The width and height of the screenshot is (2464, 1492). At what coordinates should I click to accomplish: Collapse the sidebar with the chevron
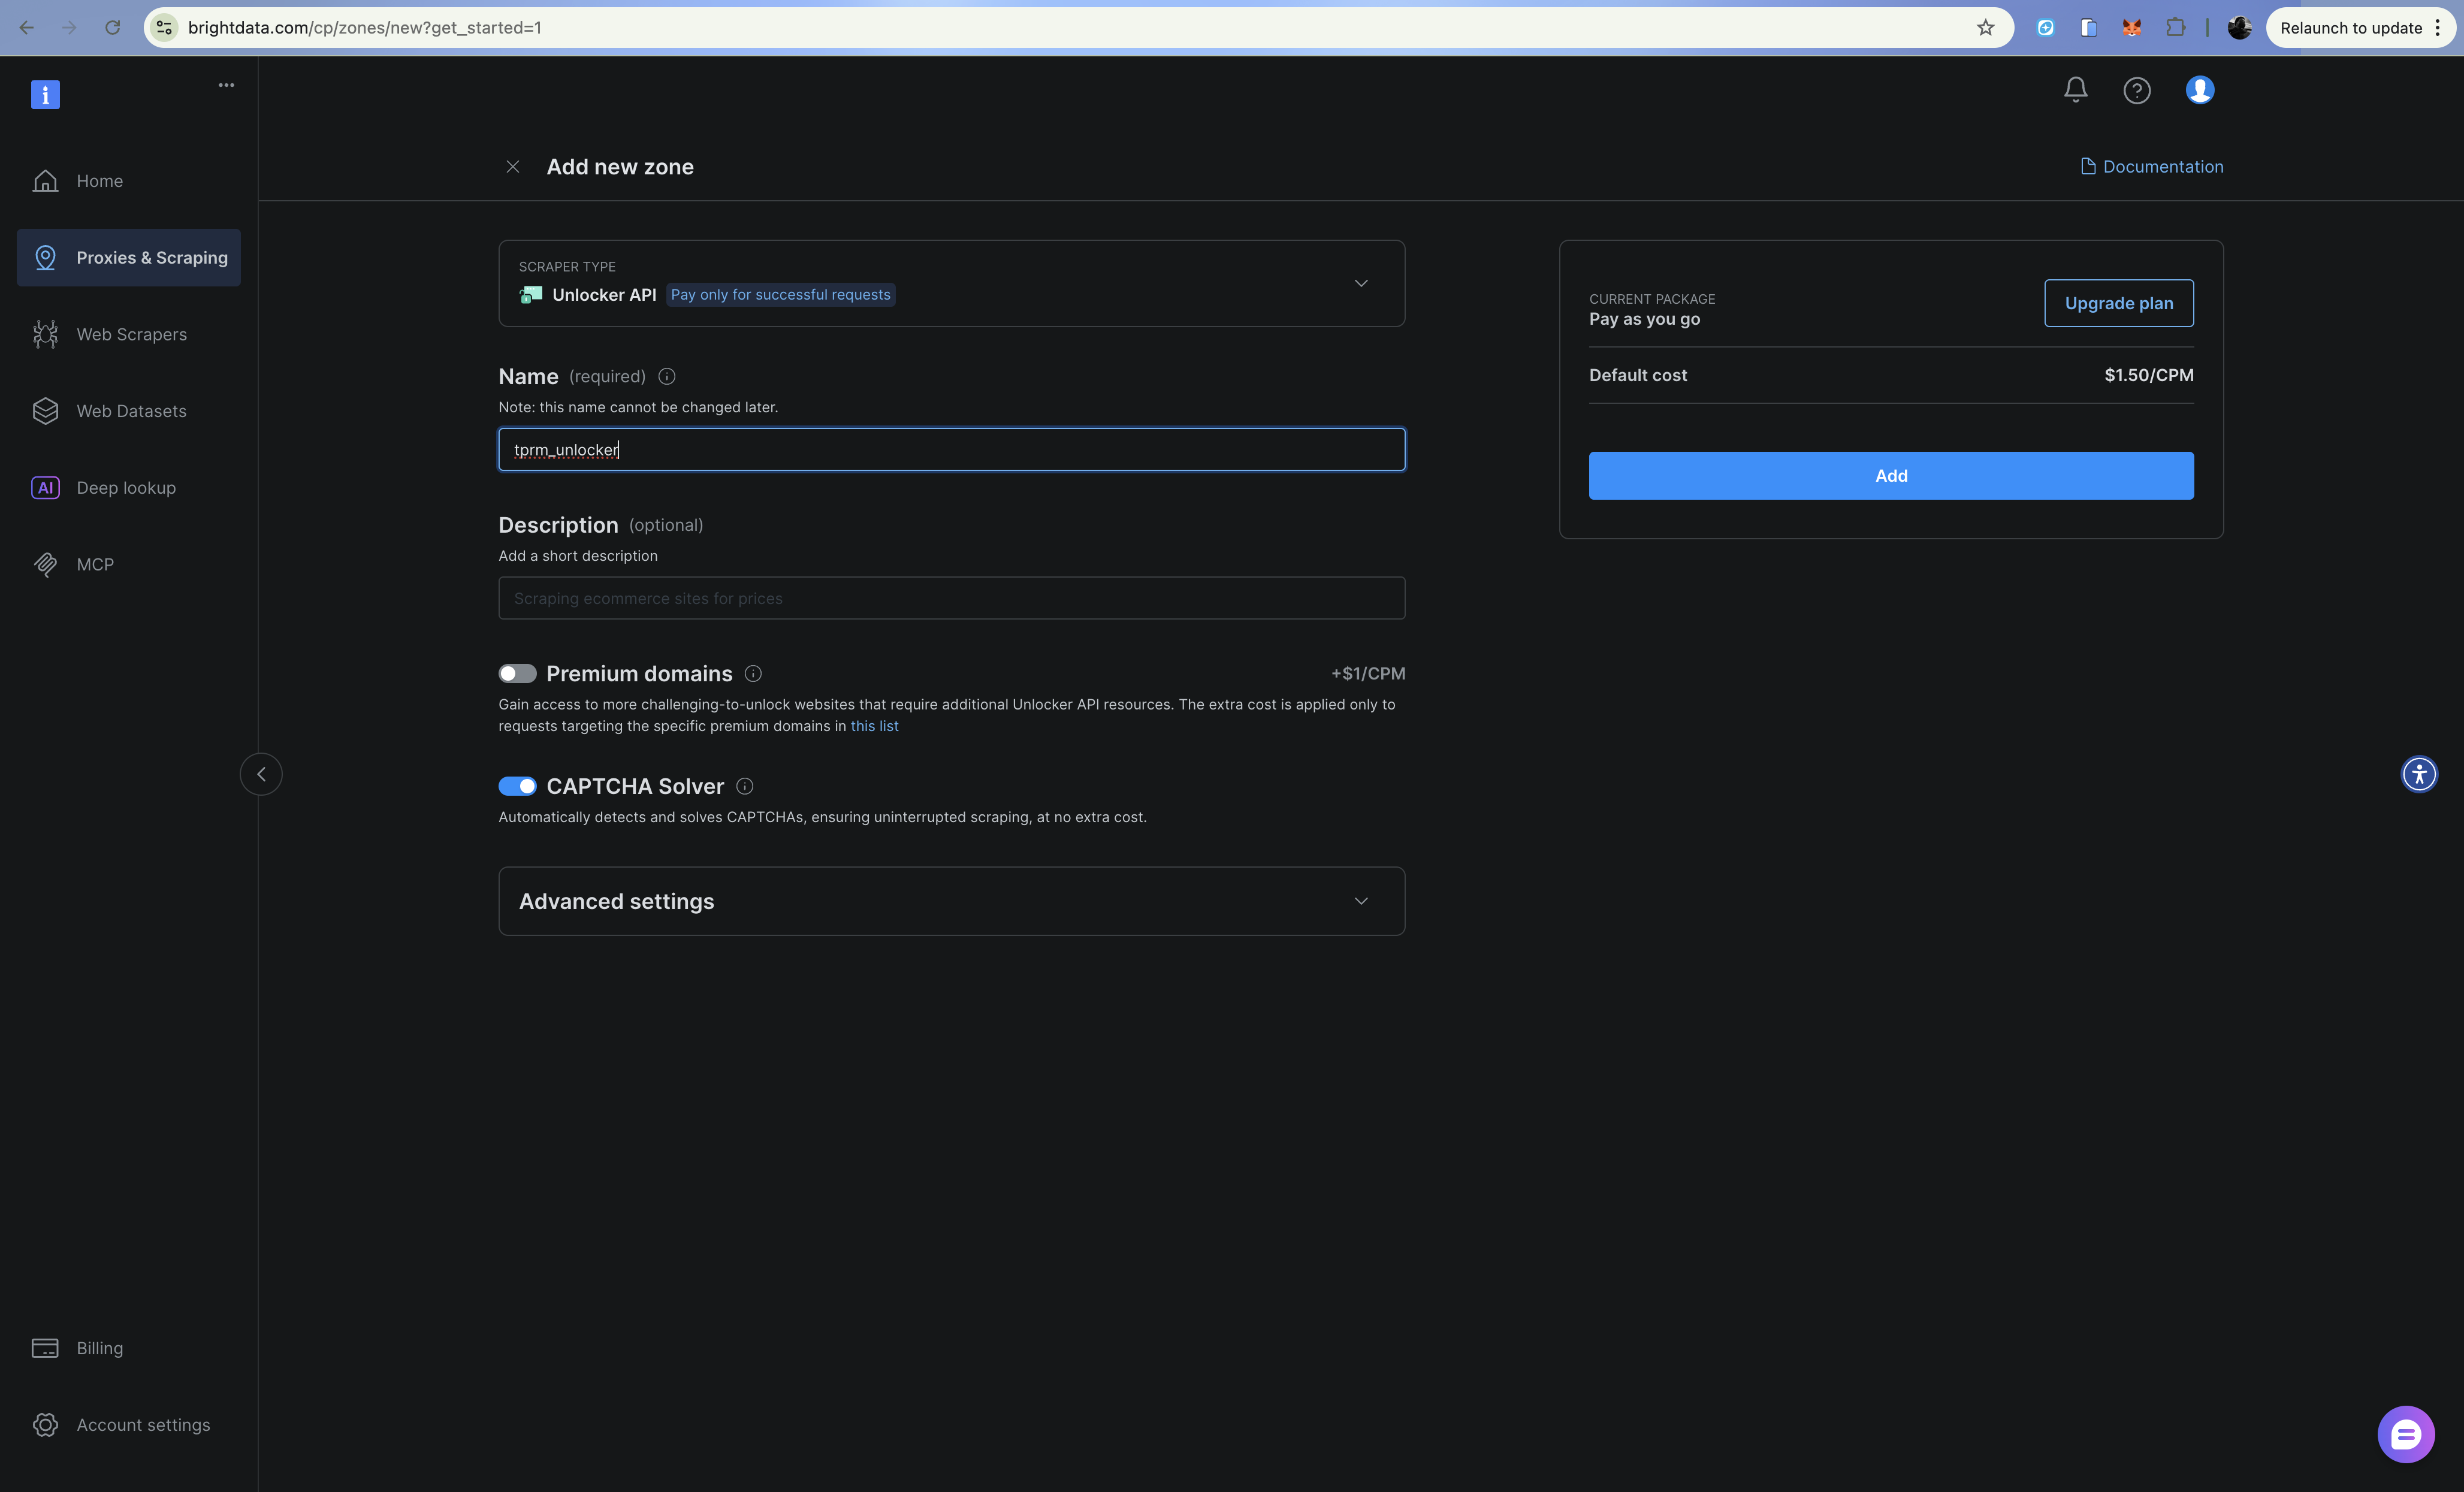(260, 773)
